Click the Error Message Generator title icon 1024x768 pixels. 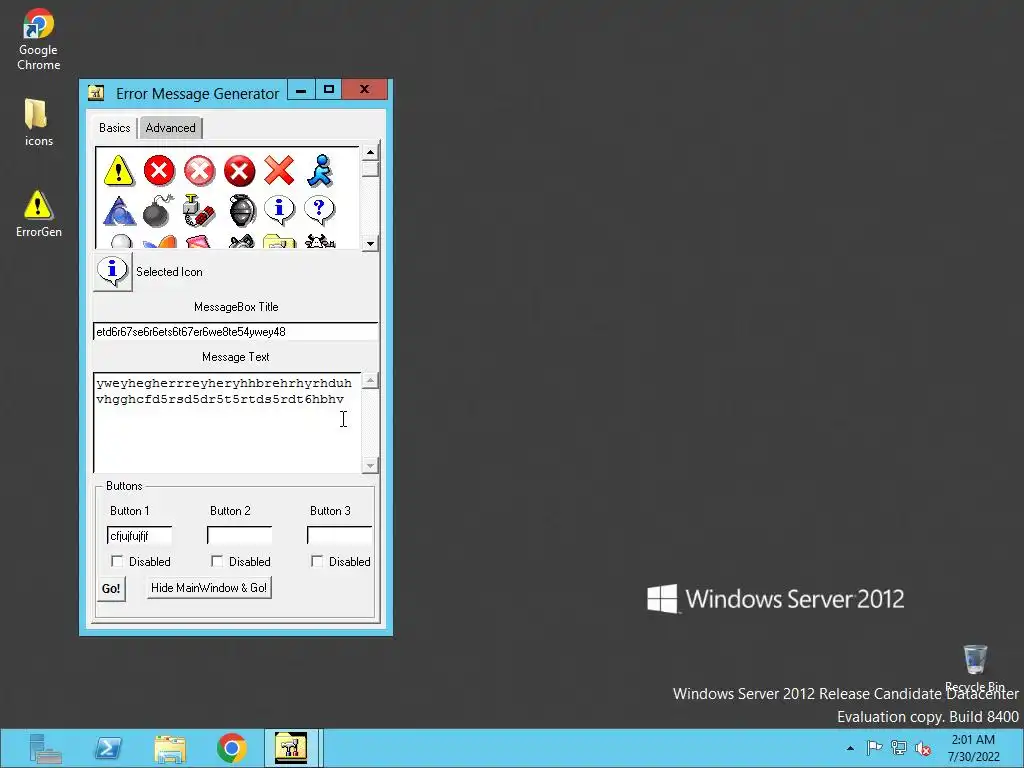(x=96, y=93)
